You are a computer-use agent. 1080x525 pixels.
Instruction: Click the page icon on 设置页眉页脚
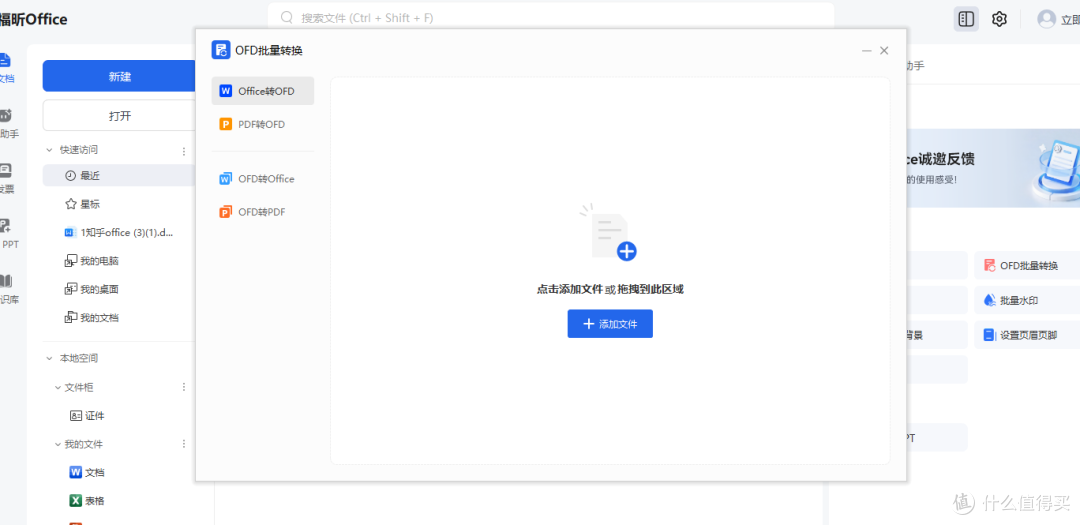click(990, 336)
